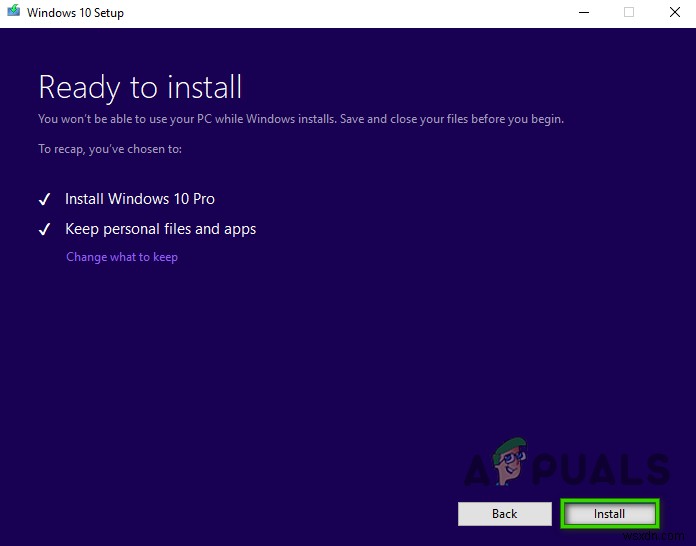The height and width of the screenshot is (546, 696).
Task: Click the checkmark beside Install Windows 10 Pro
Action: click(44, 199)
